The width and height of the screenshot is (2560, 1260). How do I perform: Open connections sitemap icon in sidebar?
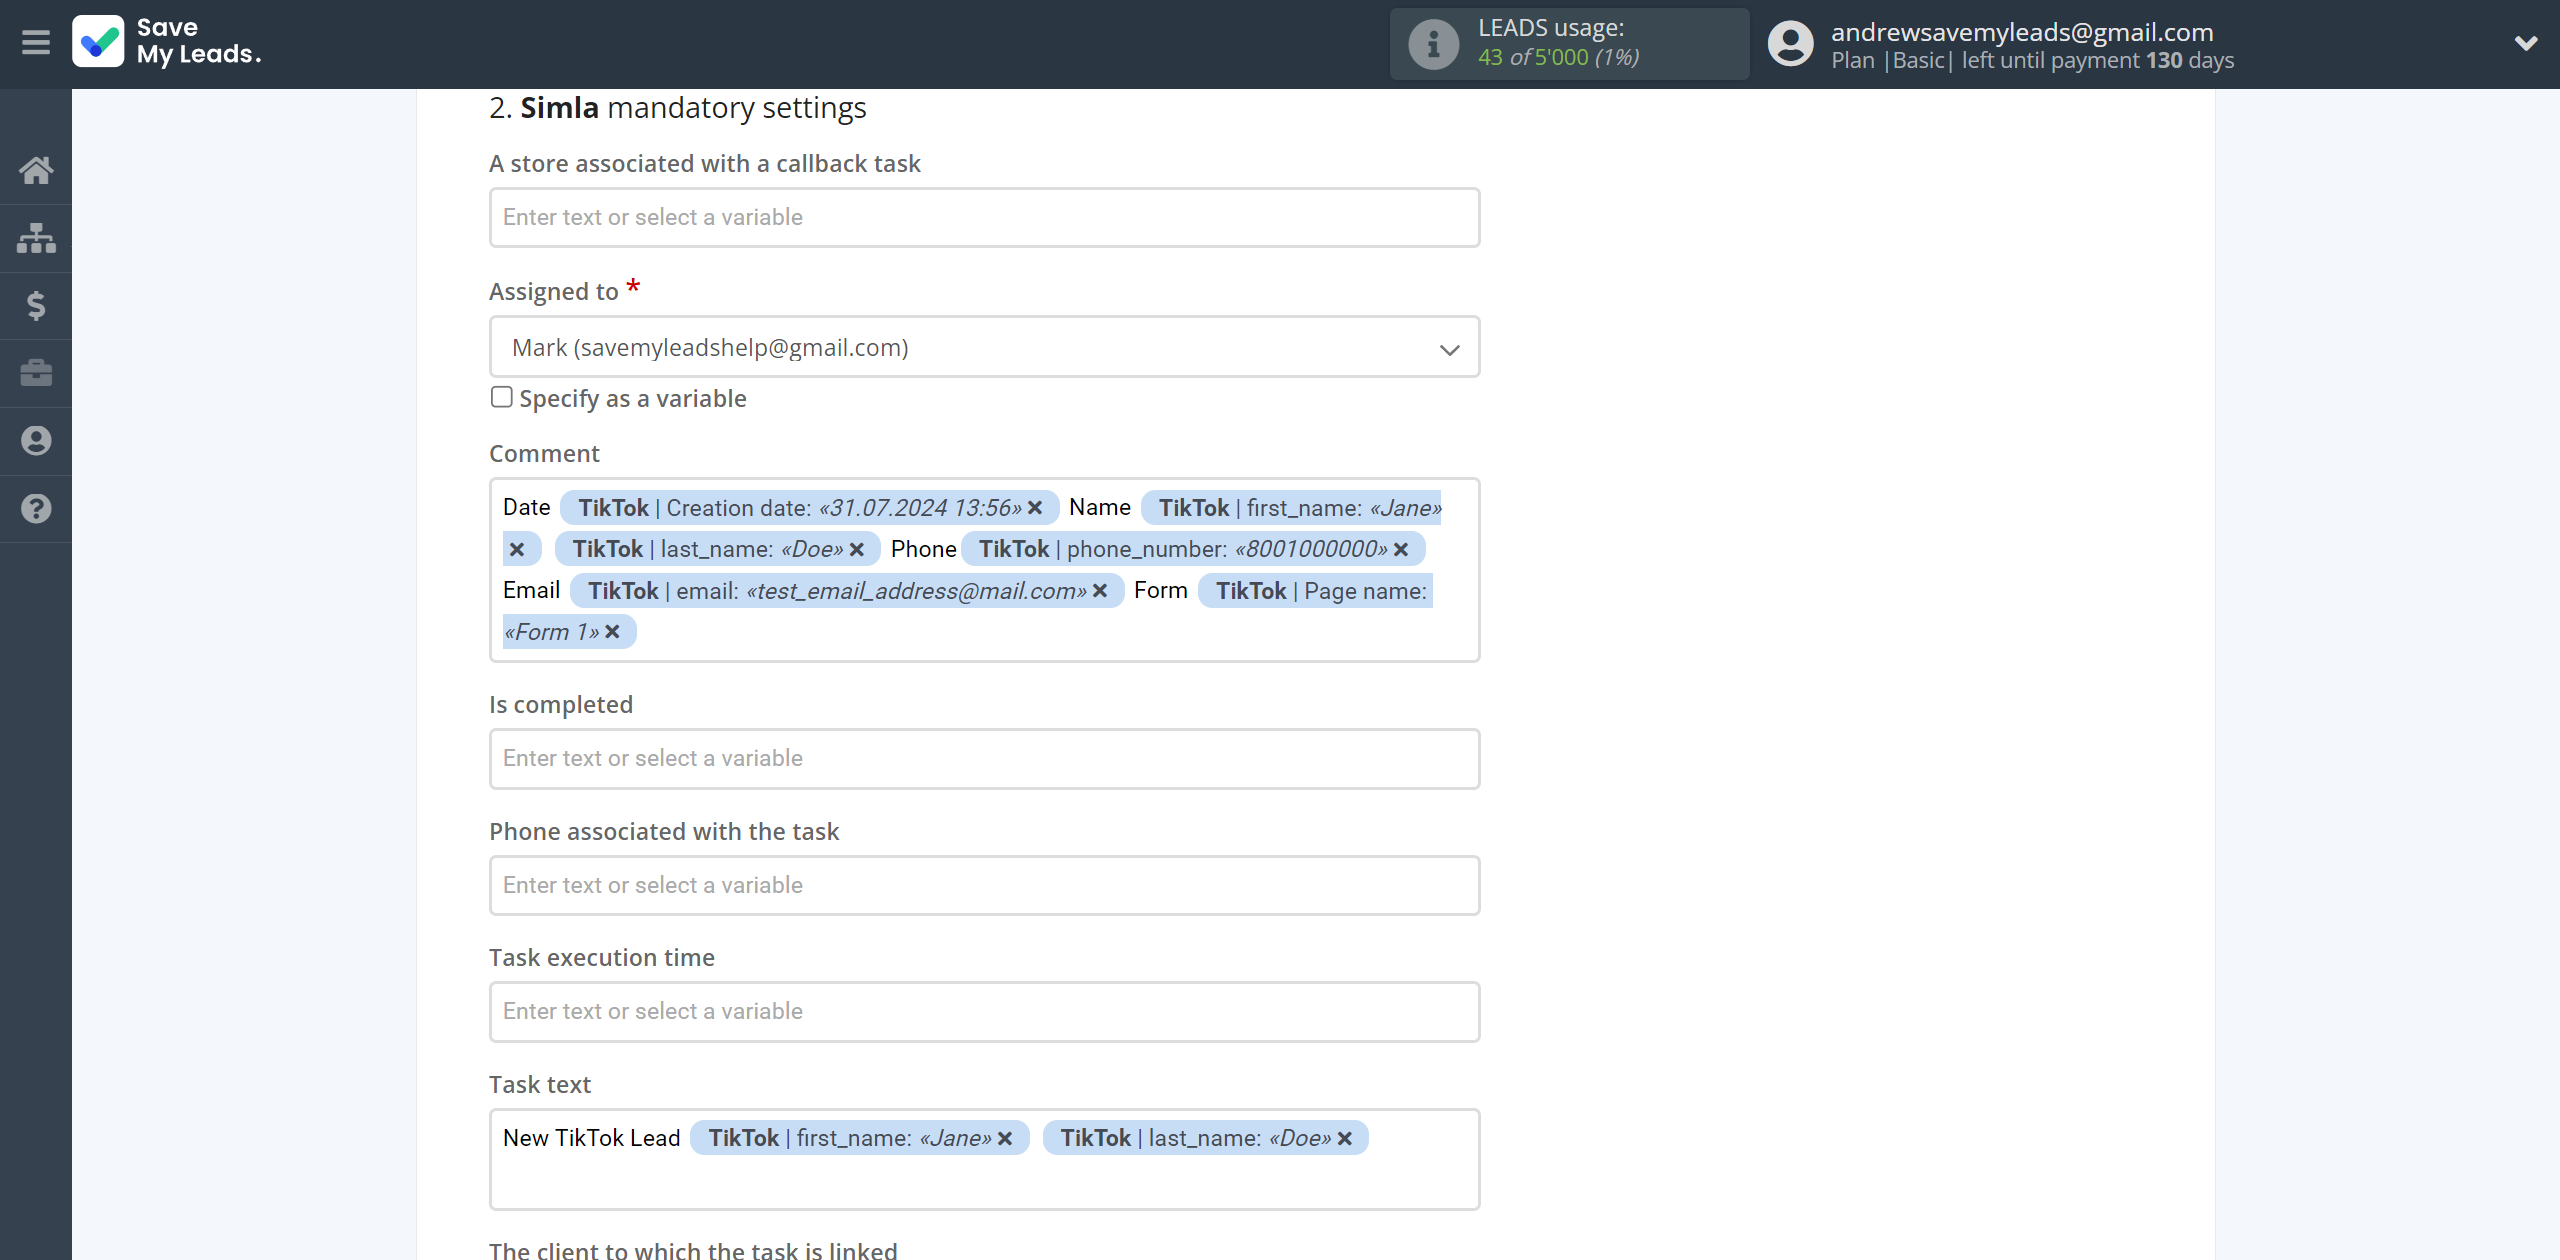(x=36, y=238)
